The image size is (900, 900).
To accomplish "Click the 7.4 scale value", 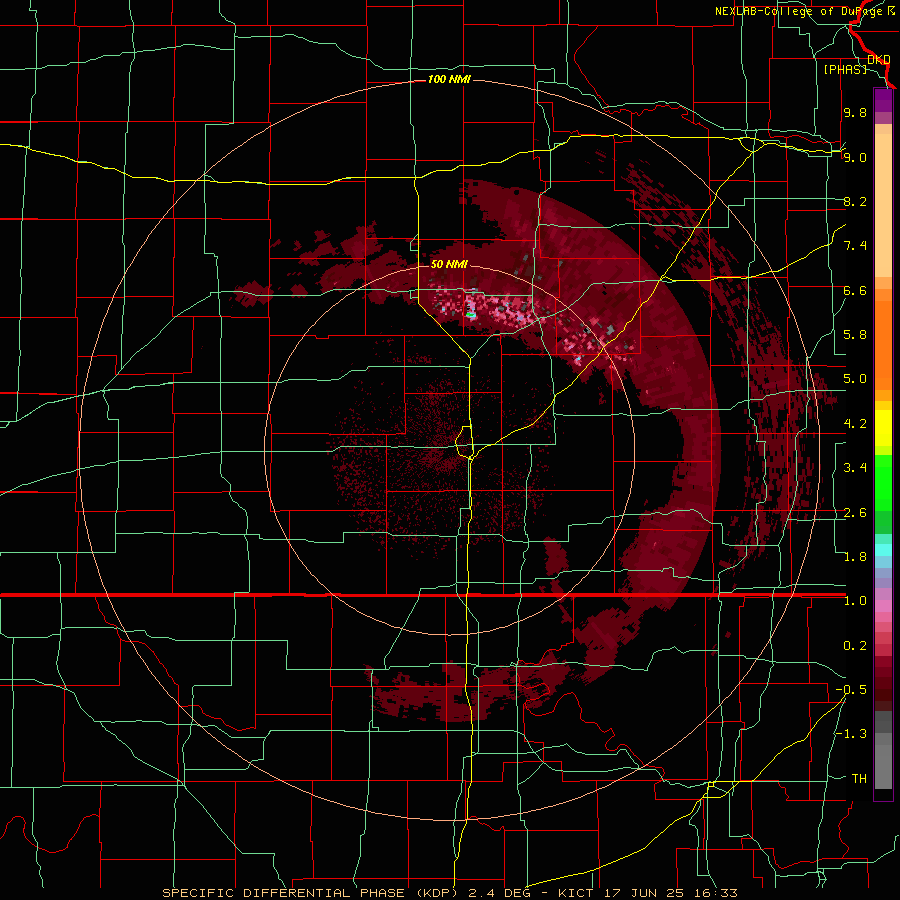I will tap(855, 246).
